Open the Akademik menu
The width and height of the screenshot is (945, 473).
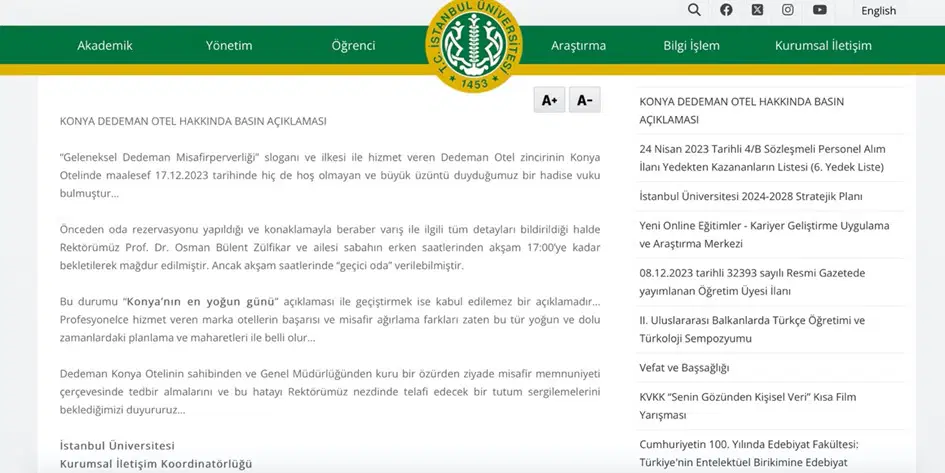[105, 45]
